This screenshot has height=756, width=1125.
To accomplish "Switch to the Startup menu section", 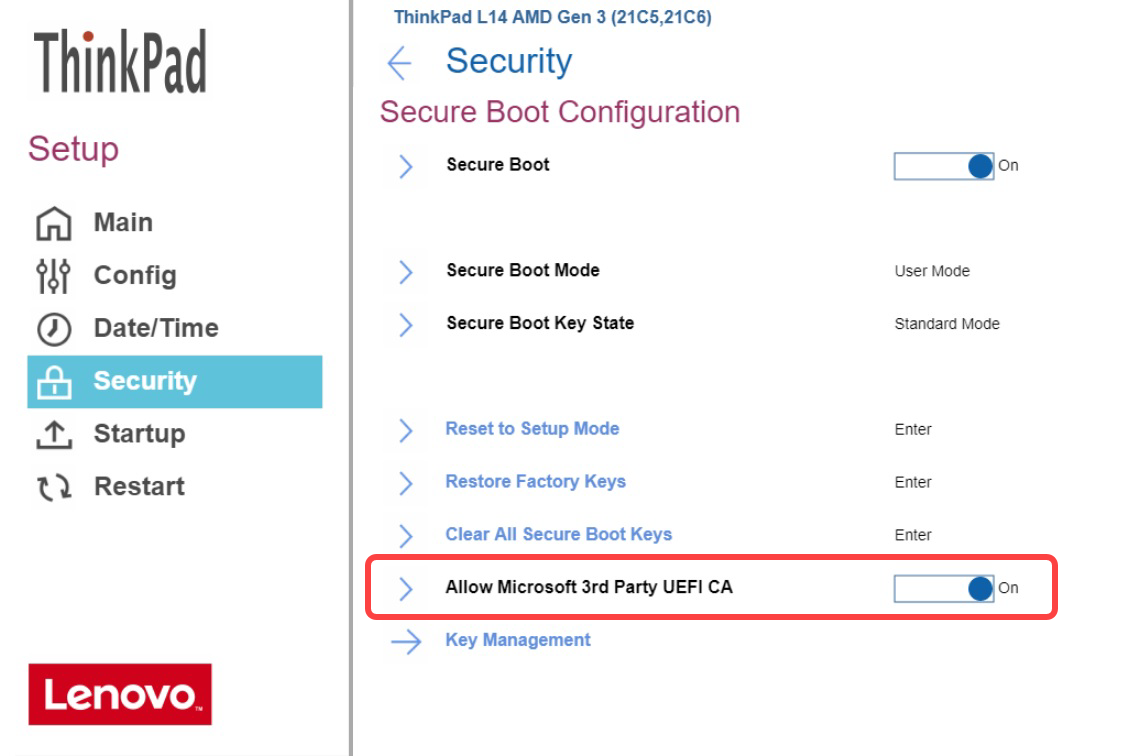I will click(139, 434).
